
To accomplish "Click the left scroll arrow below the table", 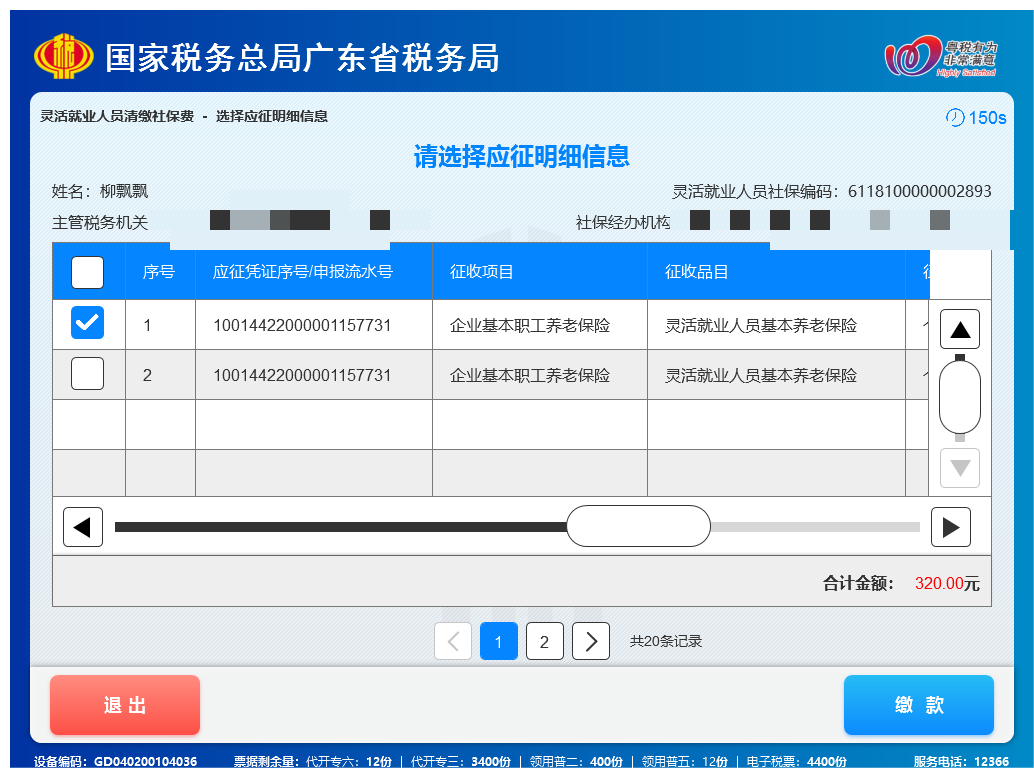I will pyautogui.click(x=83, y=526).
